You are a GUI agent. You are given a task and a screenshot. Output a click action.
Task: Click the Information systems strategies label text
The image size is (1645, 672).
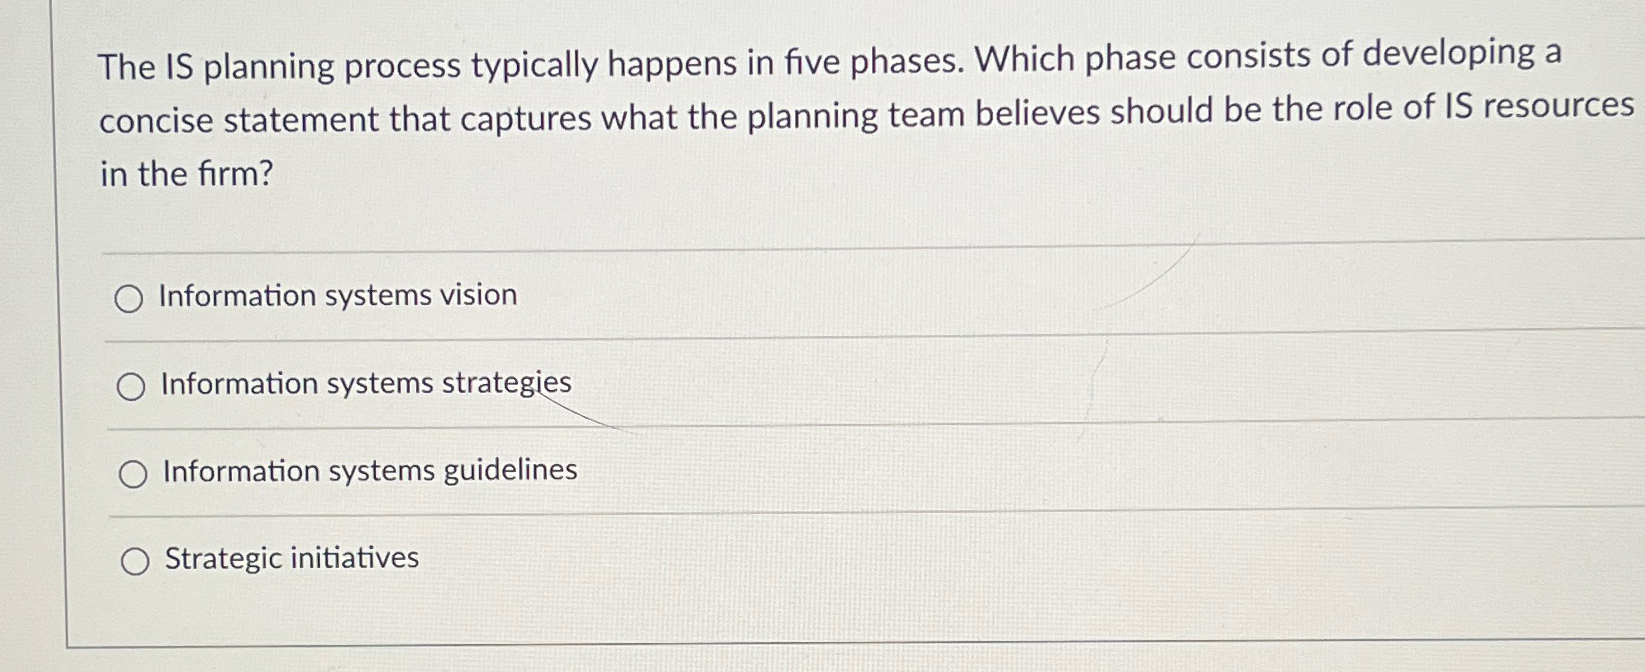coord(364,383)
